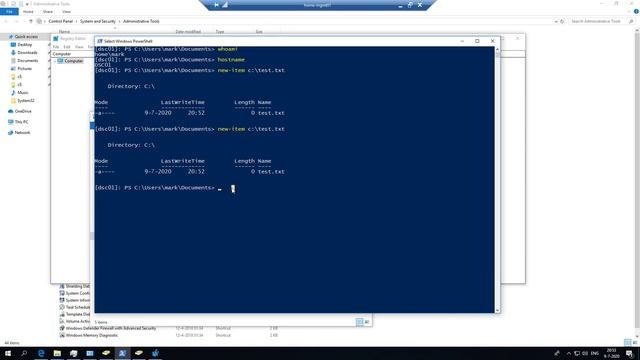Click Control Panel breadcrumb
The image size is (640, 360).
click(60, 21)
